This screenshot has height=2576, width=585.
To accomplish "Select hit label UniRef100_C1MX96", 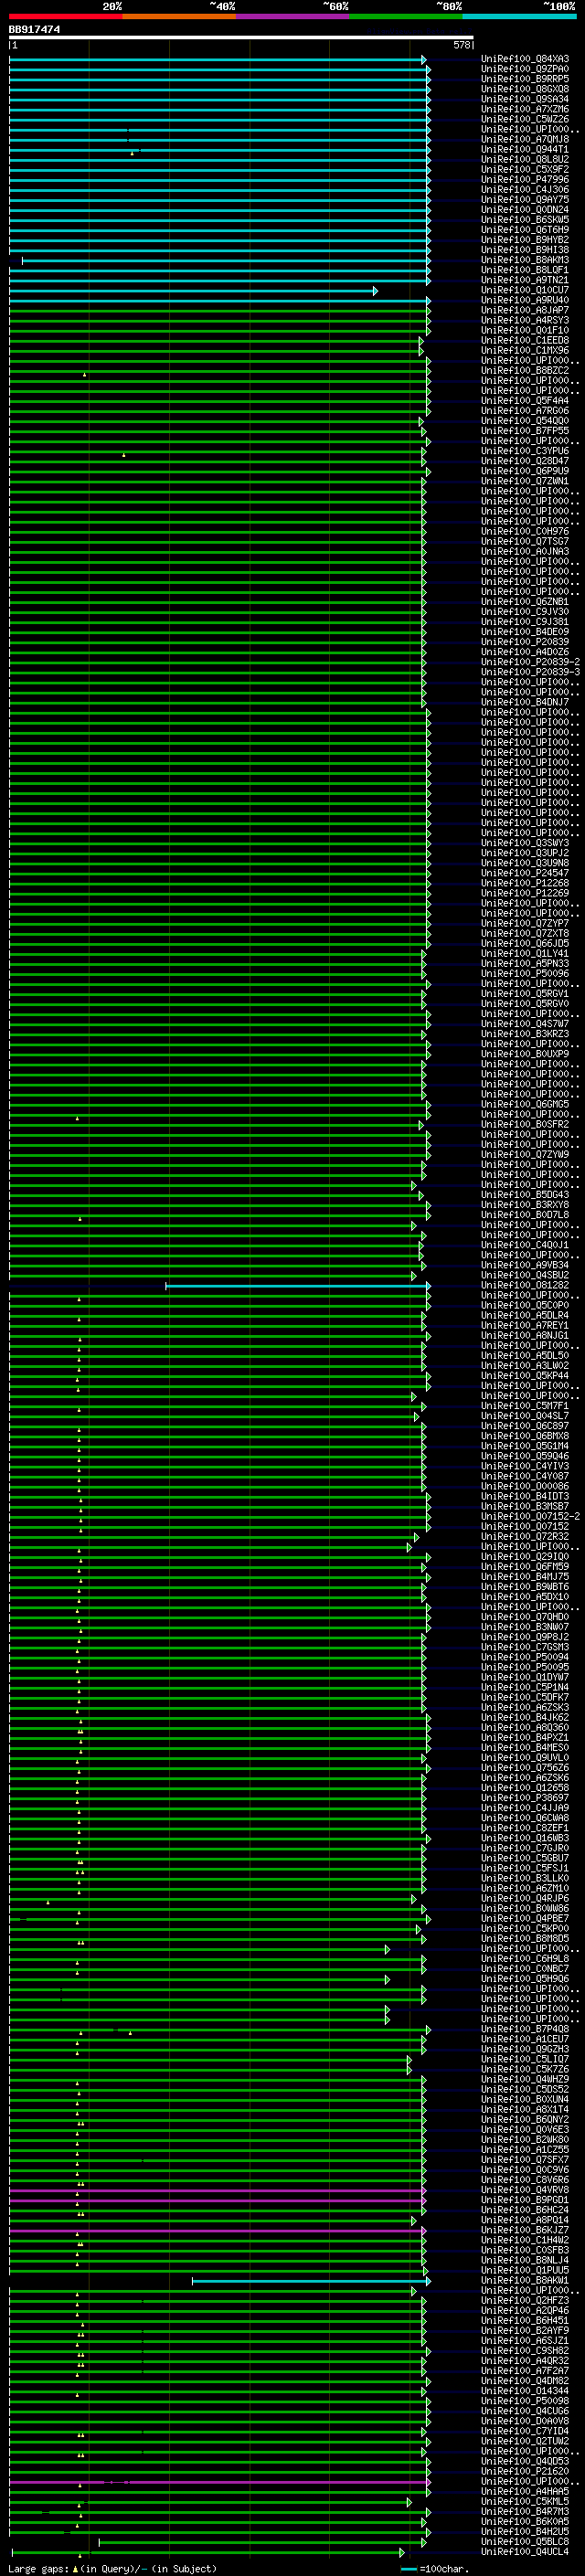I will (525, 351).
